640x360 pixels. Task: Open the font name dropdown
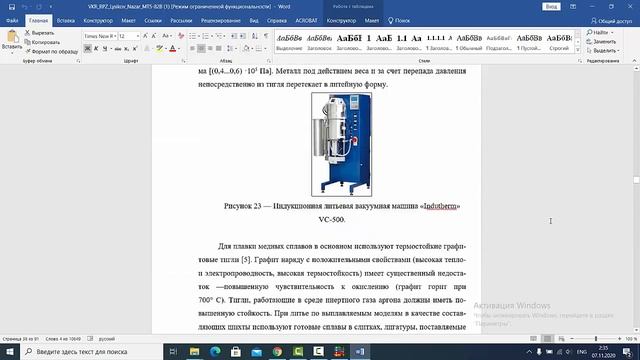pyautogui.click(x=115, y=36)
